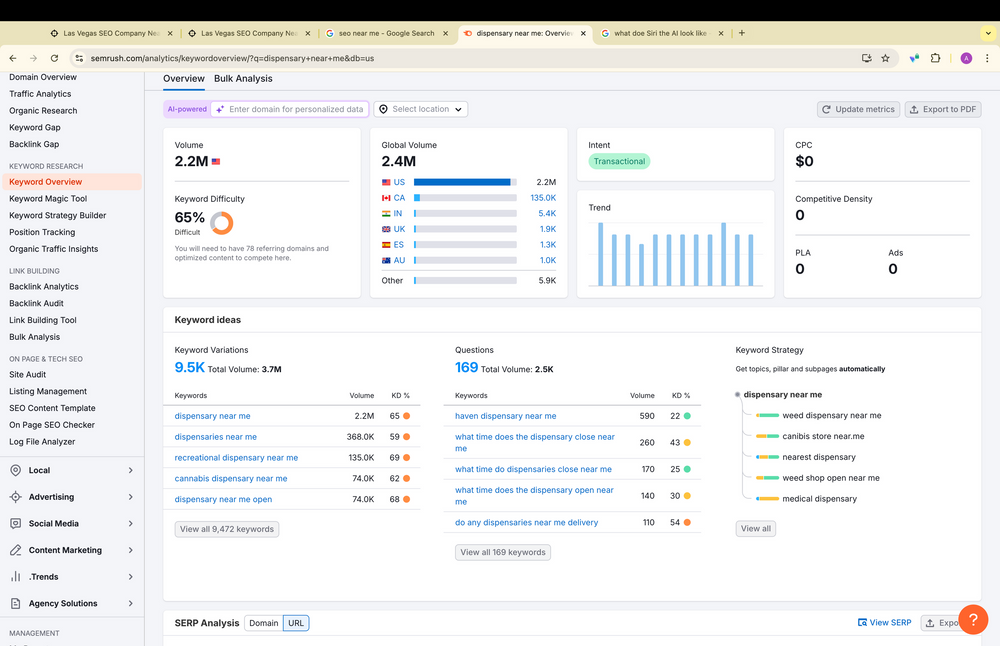The width and height of the screenshot is (1000, 646).
Task: Click the browser address bar URL
Action: click(232, 58)
